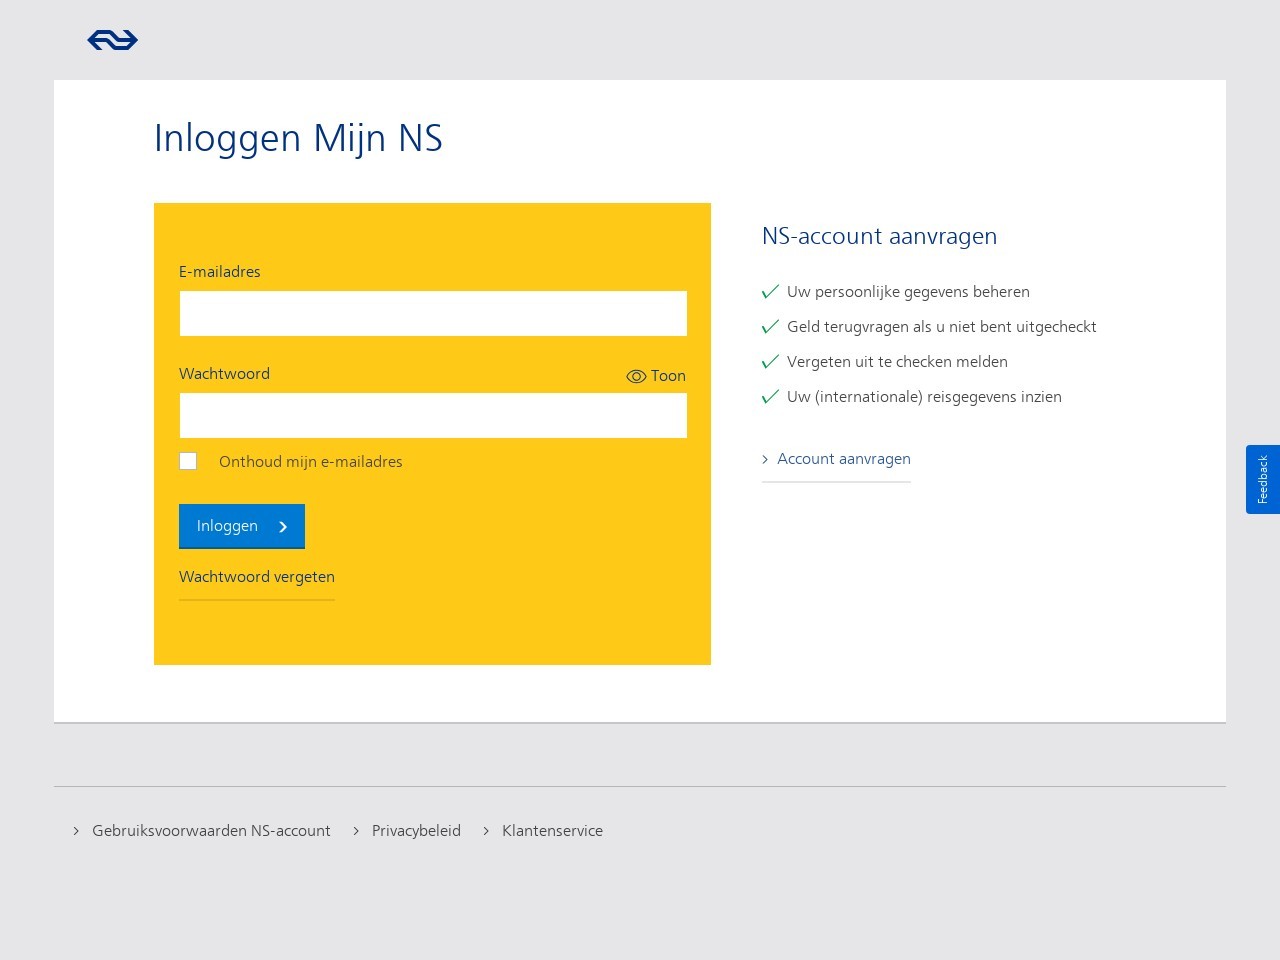Open the Account aanvragen link
Screen dimensions: 1280x960
[836, 459]
